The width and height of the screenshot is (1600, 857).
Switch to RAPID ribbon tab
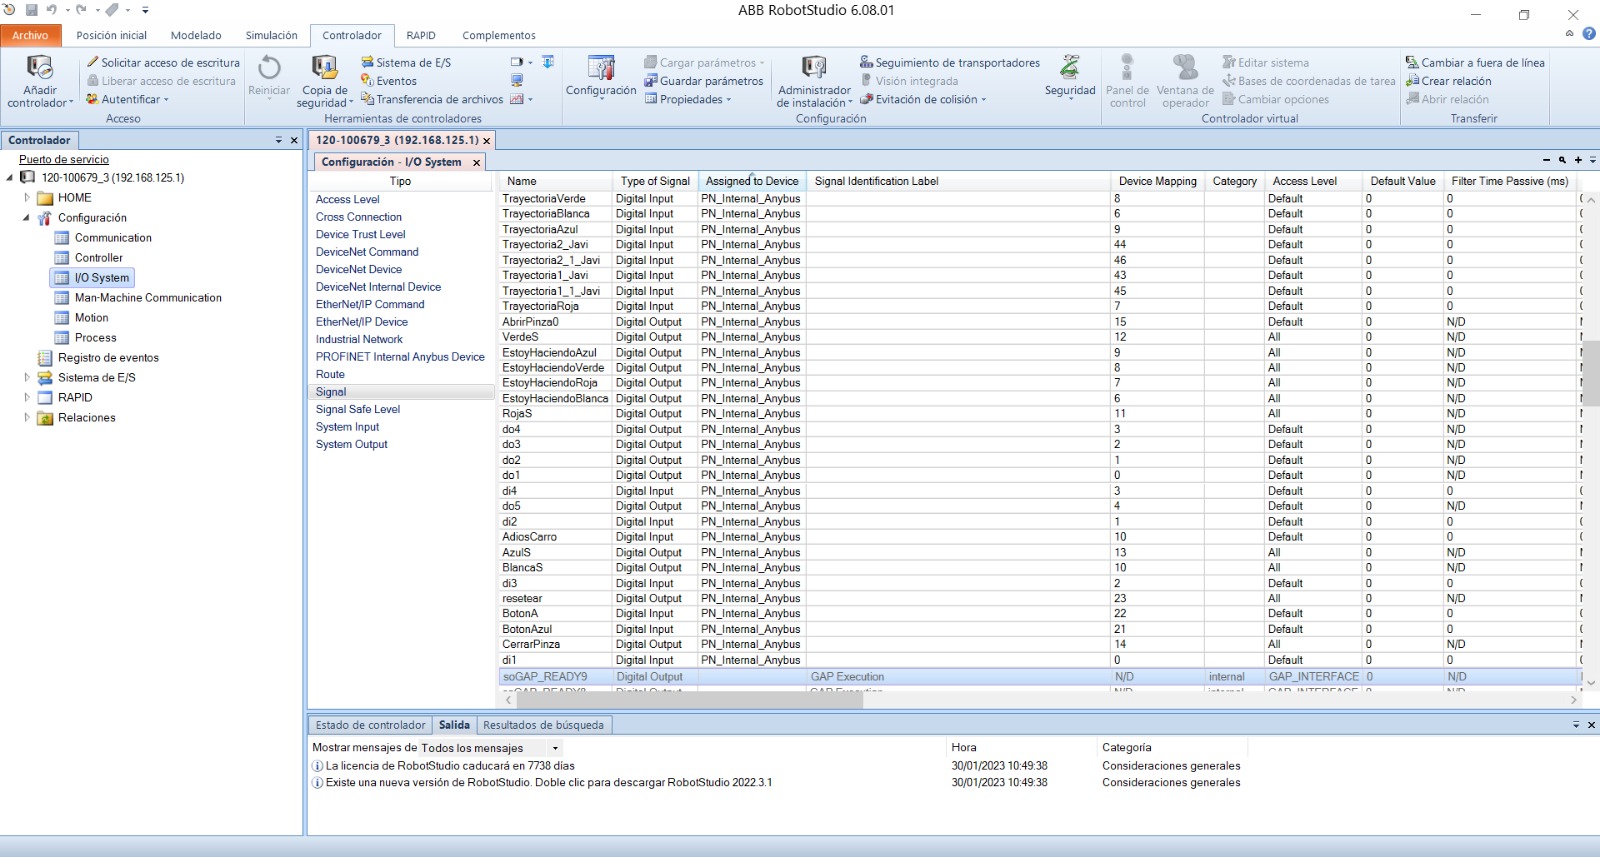click(x=421, y=35)
